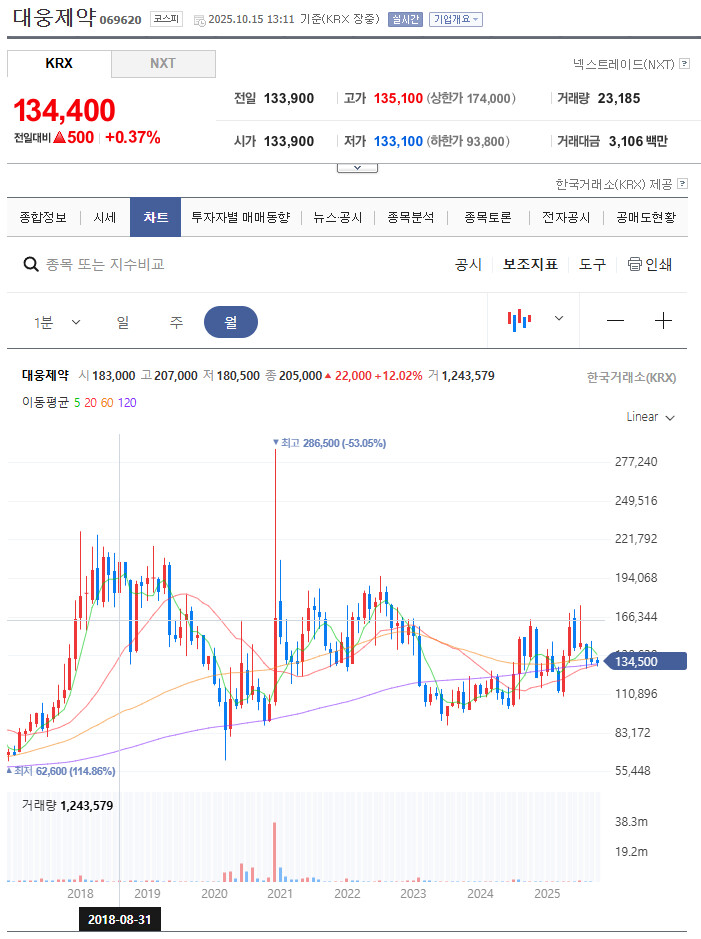Click the 코스피 market badge

tap(166, 19)
